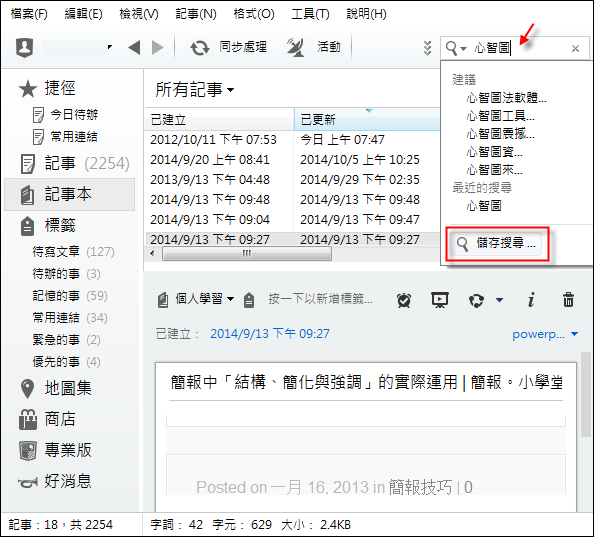Open the search options magnifier dropdown
The width and height of the screenshot is (594, 537).
pos(456,48)
